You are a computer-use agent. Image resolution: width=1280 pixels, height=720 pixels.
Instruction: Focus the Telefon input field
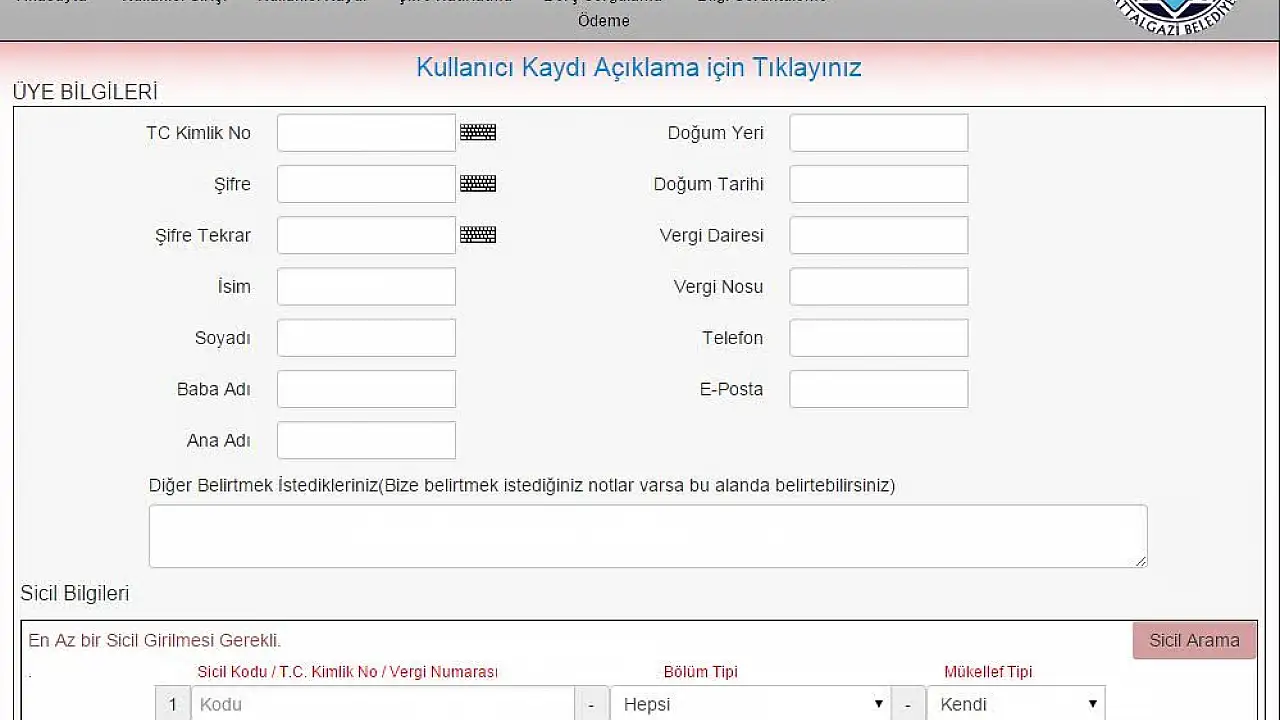879,338
